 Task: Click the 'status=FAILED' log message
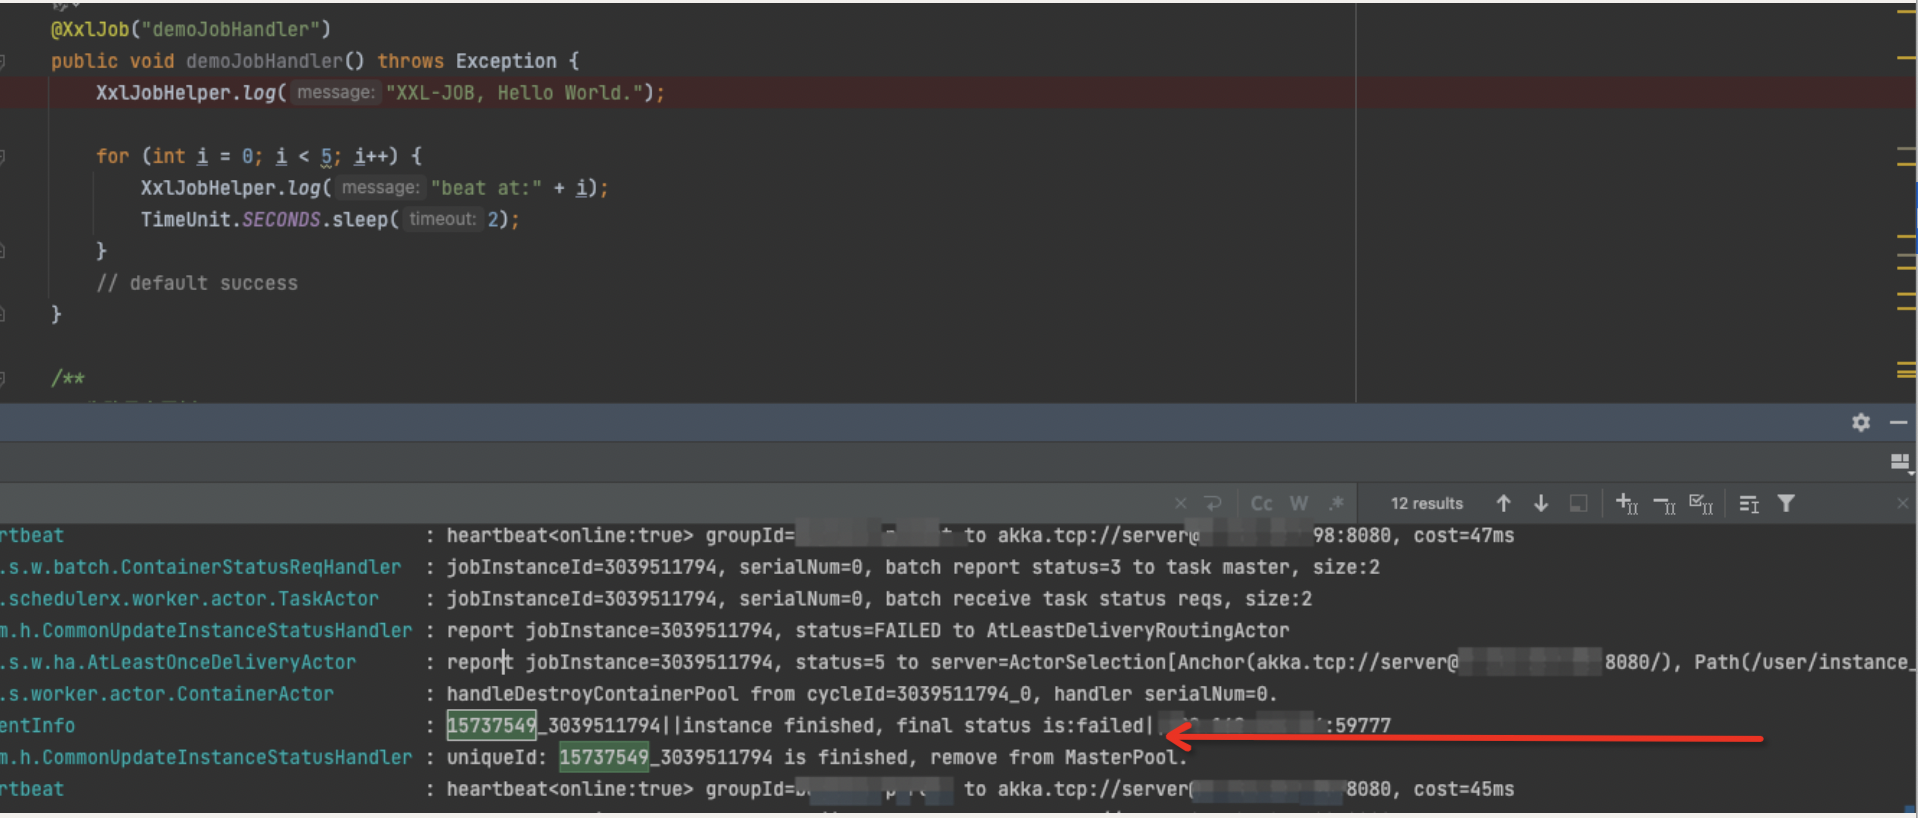[868, 631]
